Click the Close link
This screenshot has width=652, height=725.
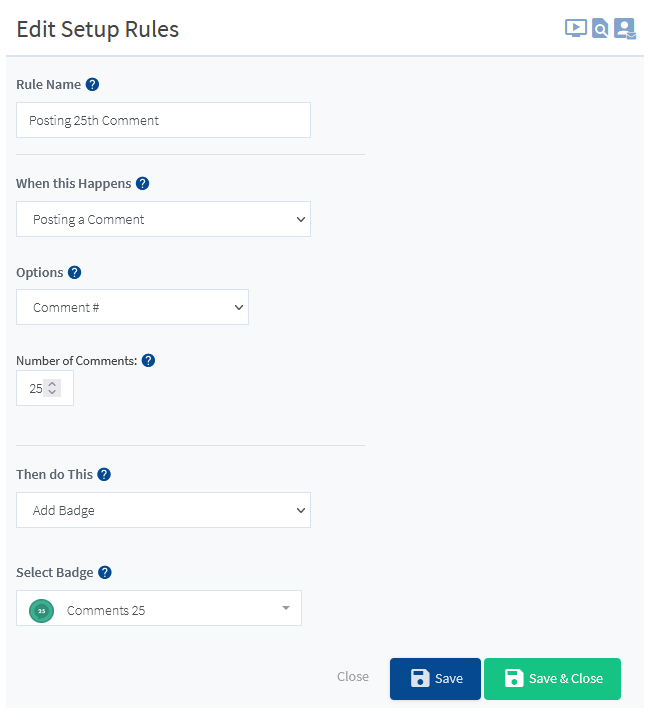[x=353, y=676]
